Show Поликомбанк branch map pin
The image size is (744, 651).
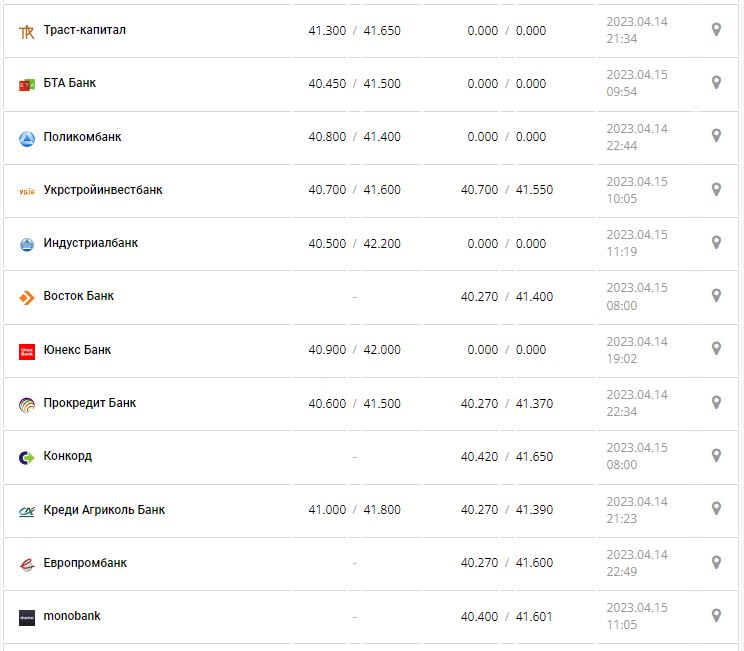click(x=716, y=136)
